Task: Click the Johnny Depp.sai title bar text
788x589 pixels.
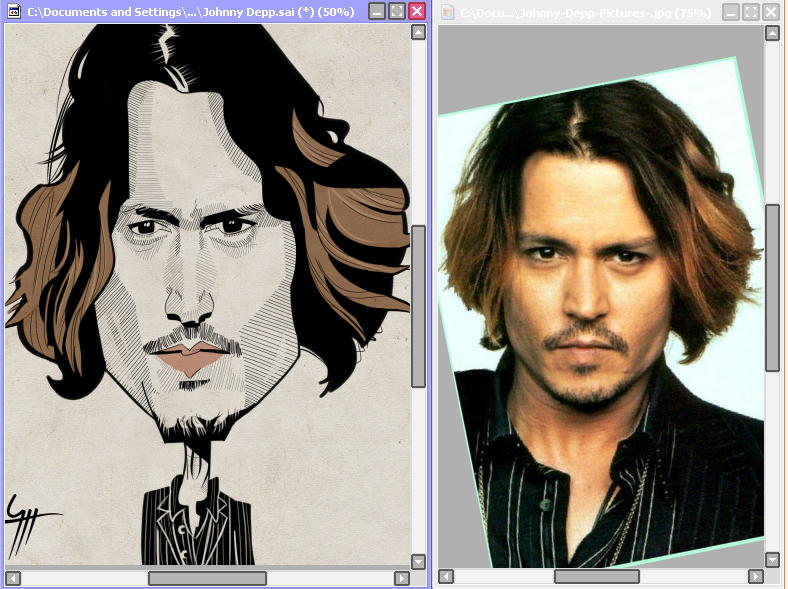Action: point(191,12)
